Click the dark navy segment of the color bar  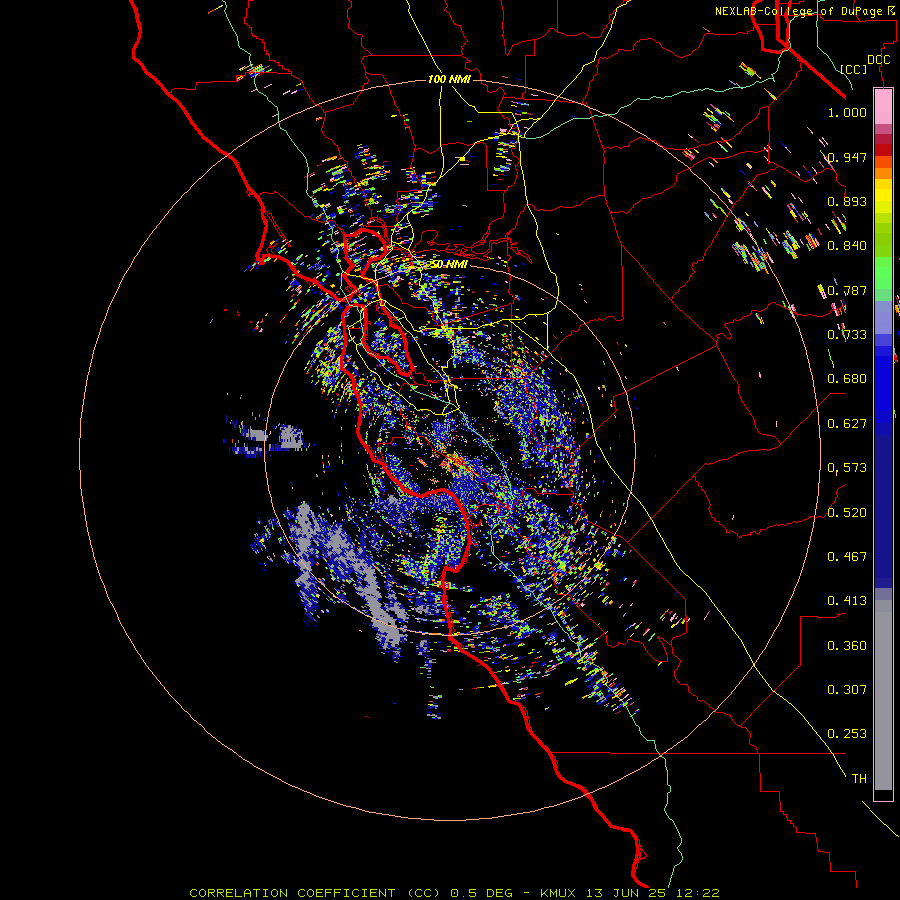[x=883, y=511]
